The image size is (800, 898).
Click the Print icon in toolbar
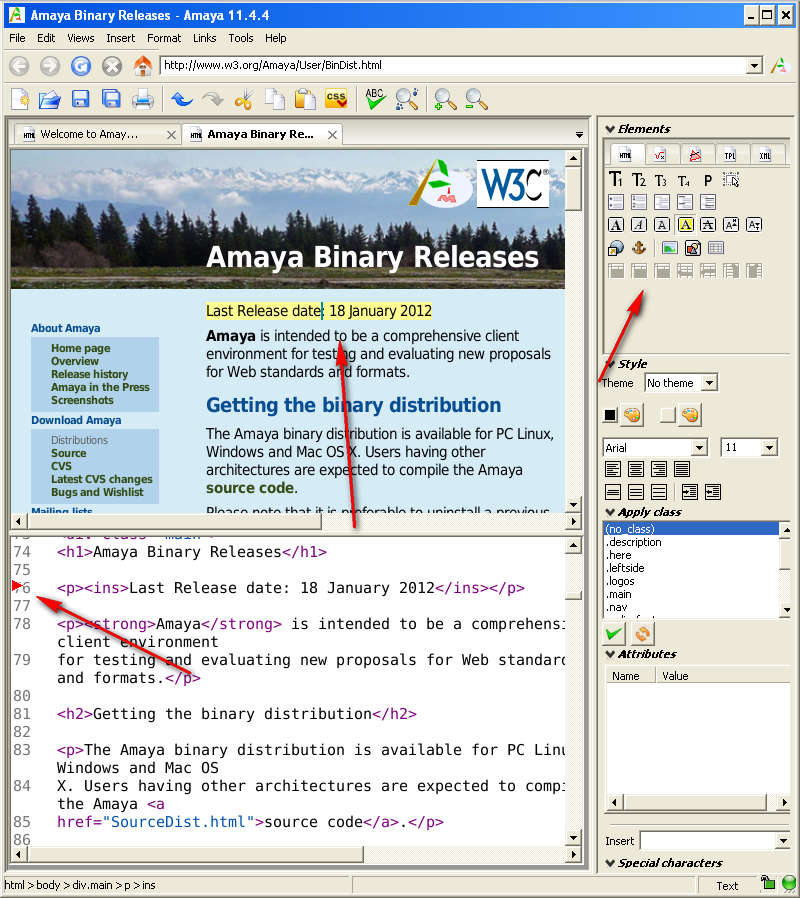click(x=143, y=99)
